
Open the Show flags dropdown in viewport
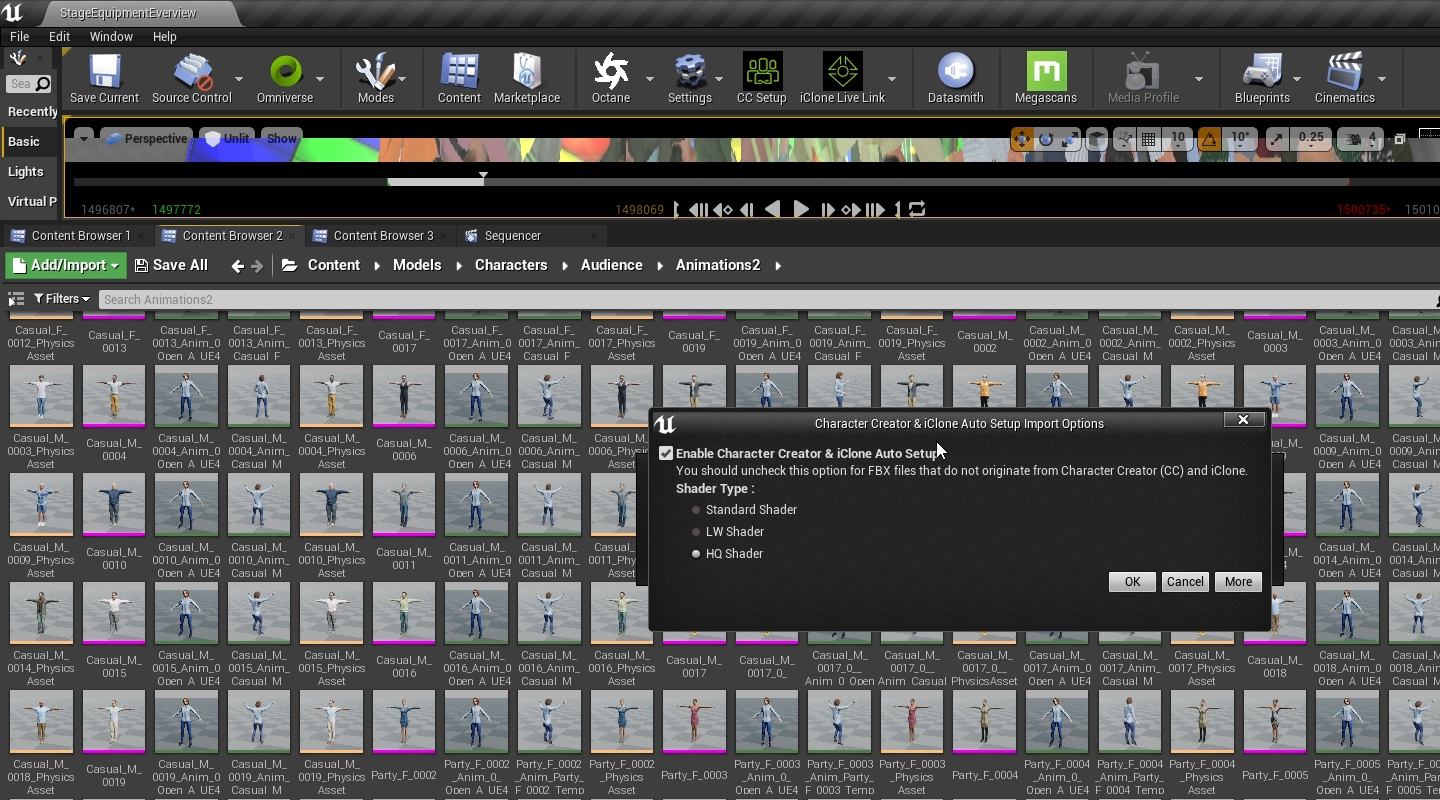click(281, 139)
